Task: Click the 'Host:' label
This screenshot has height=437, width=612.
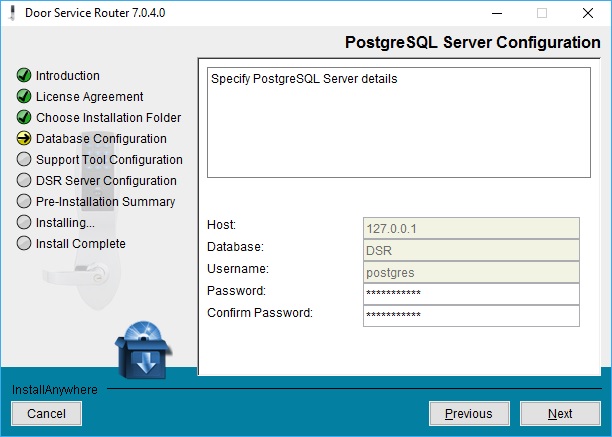Action: (221, 225)
